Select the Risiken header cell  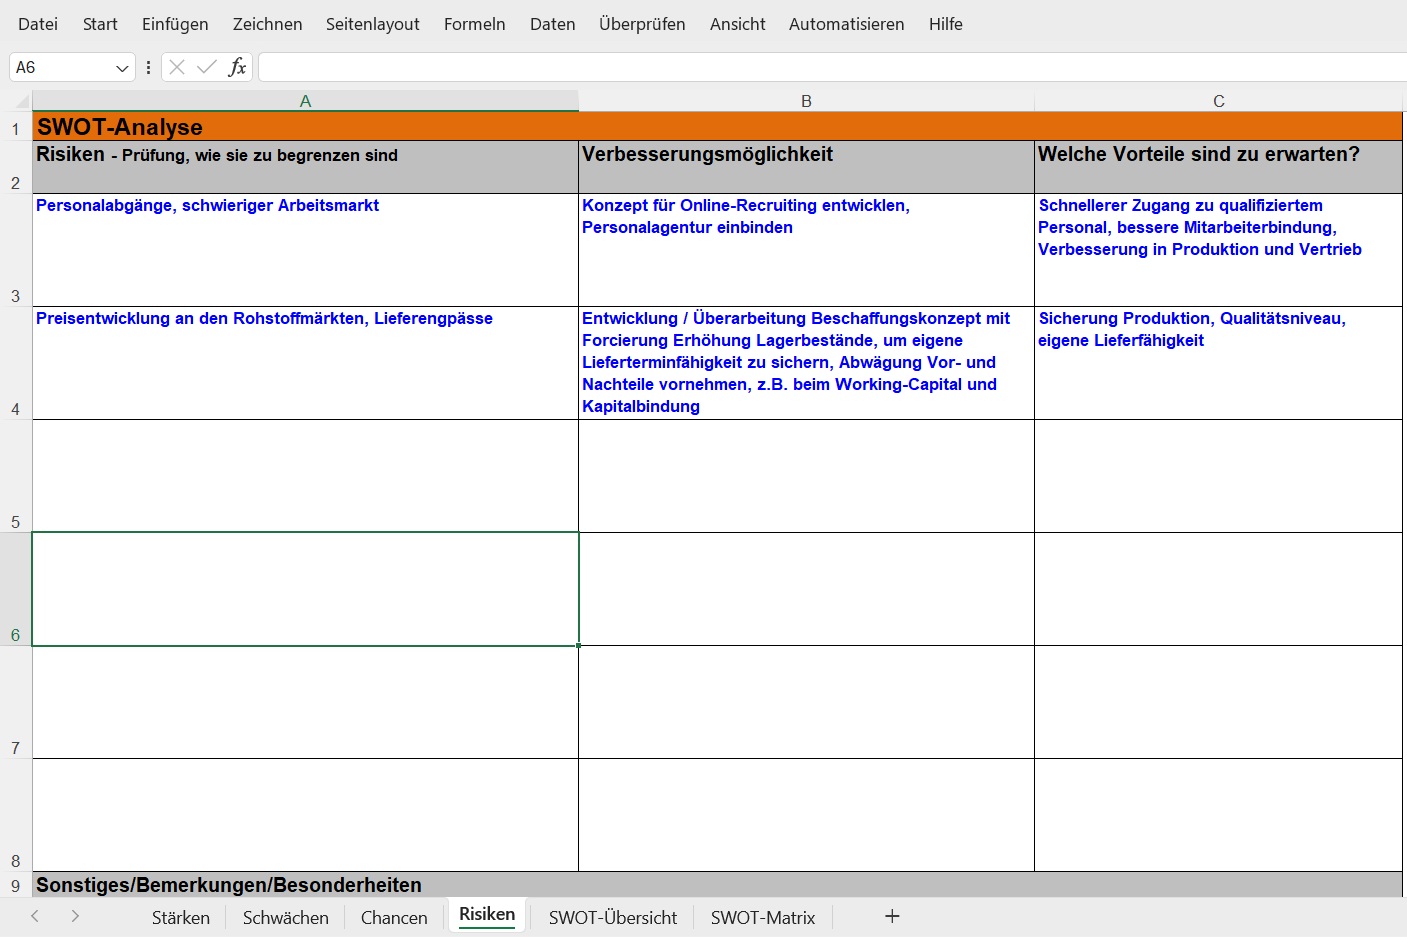click(305, 167)
